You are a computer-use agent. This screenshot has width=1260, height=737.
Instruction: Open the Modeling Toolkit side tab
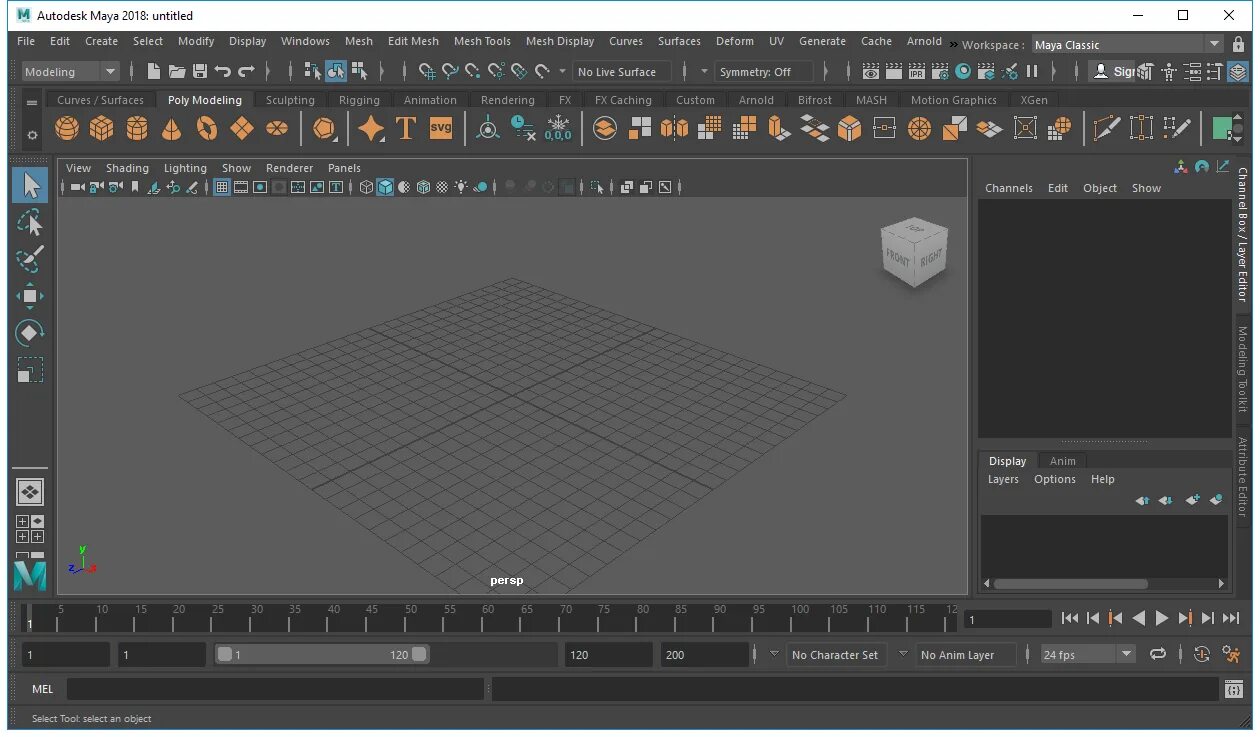pos(1243,369)
